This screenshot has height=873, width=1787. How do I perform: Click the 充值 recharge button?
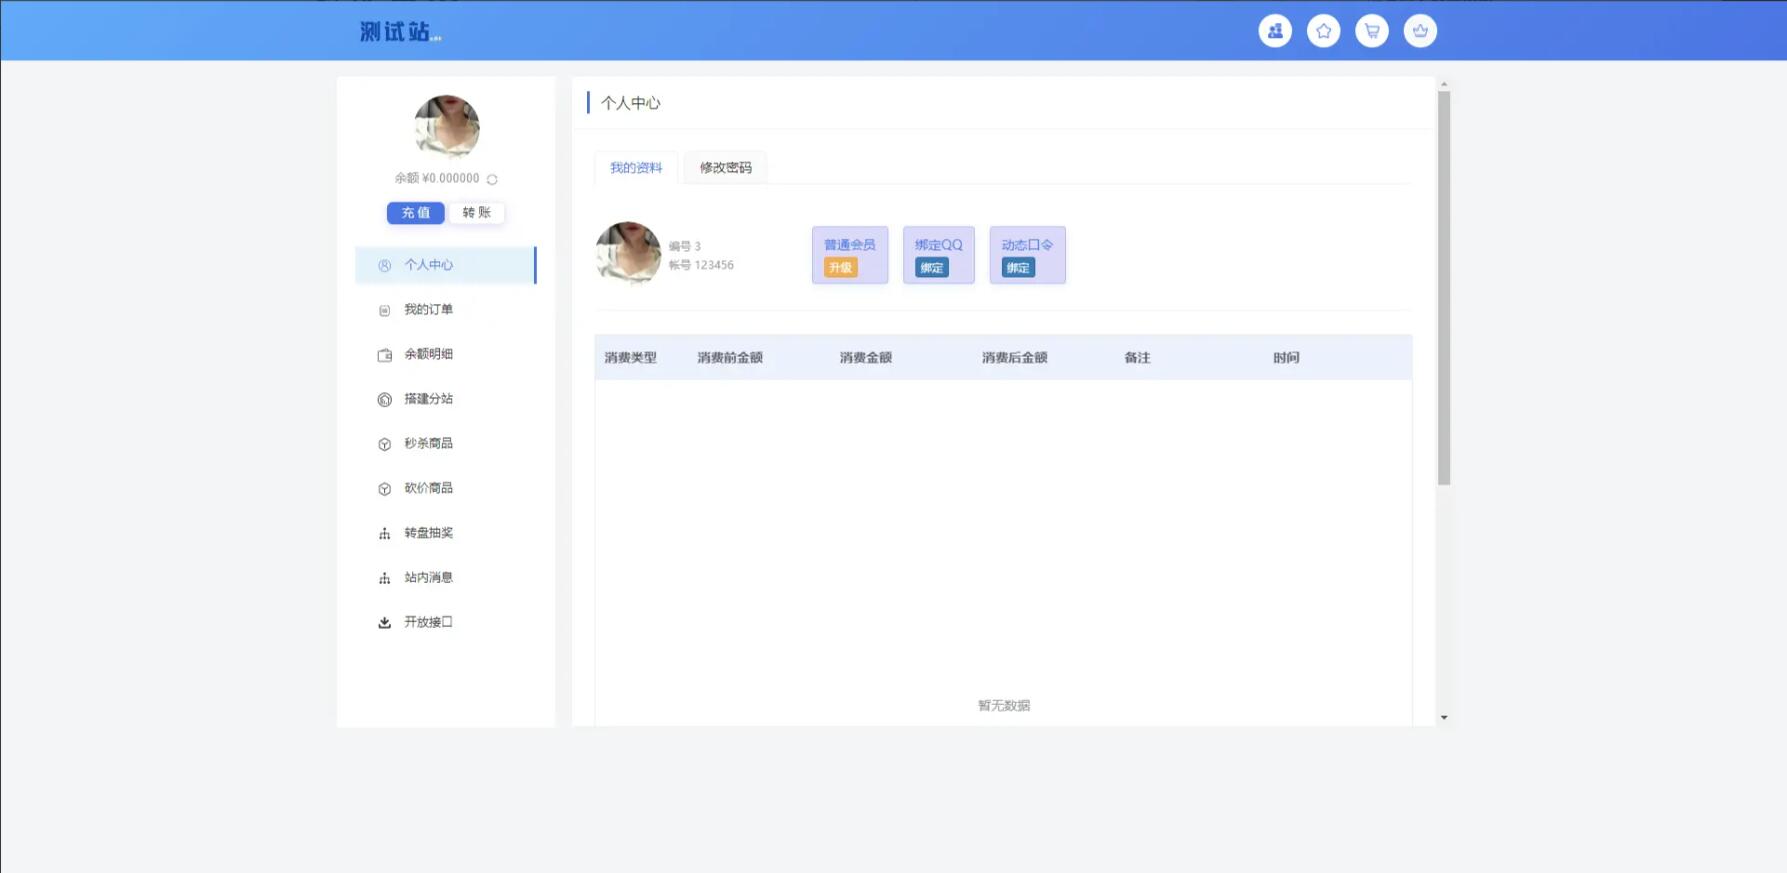(x=416, y=213)
